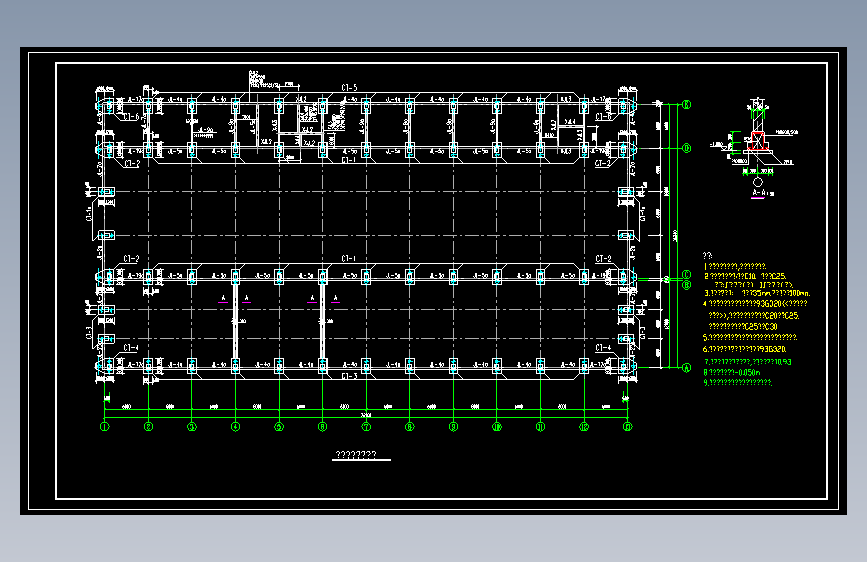Click the note line reading C25??C30
The image size is (867, 562).
[x=743, y=326]
